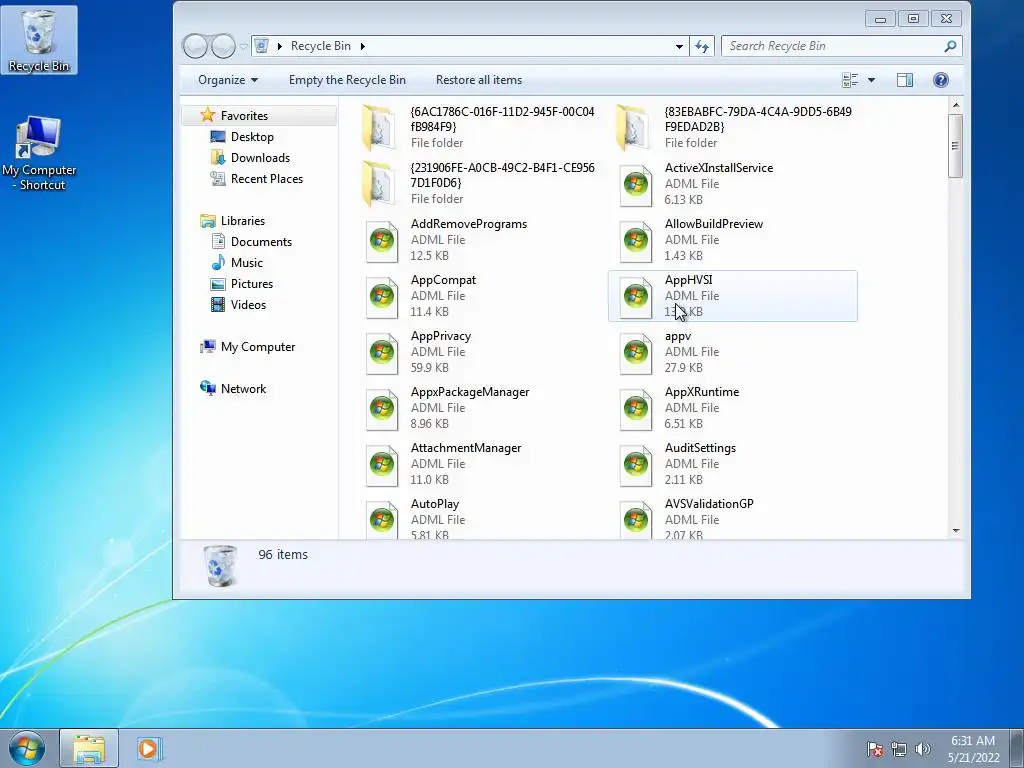Select the AddRemovePrograms file icon
This screenshot has width=1024, height=768.
tap(382, 242)
